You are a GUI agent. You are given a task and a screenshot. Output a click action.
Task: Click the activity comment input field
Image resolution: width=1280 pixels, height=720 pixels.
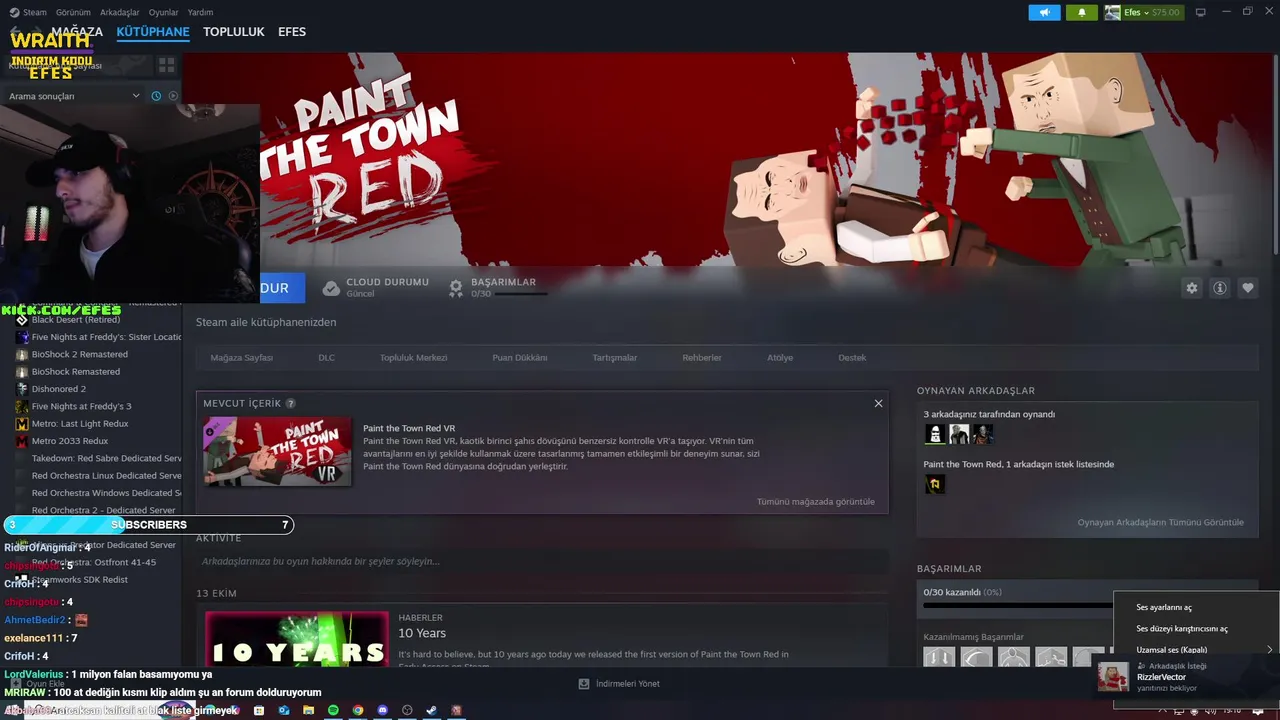tap(542, 561)
